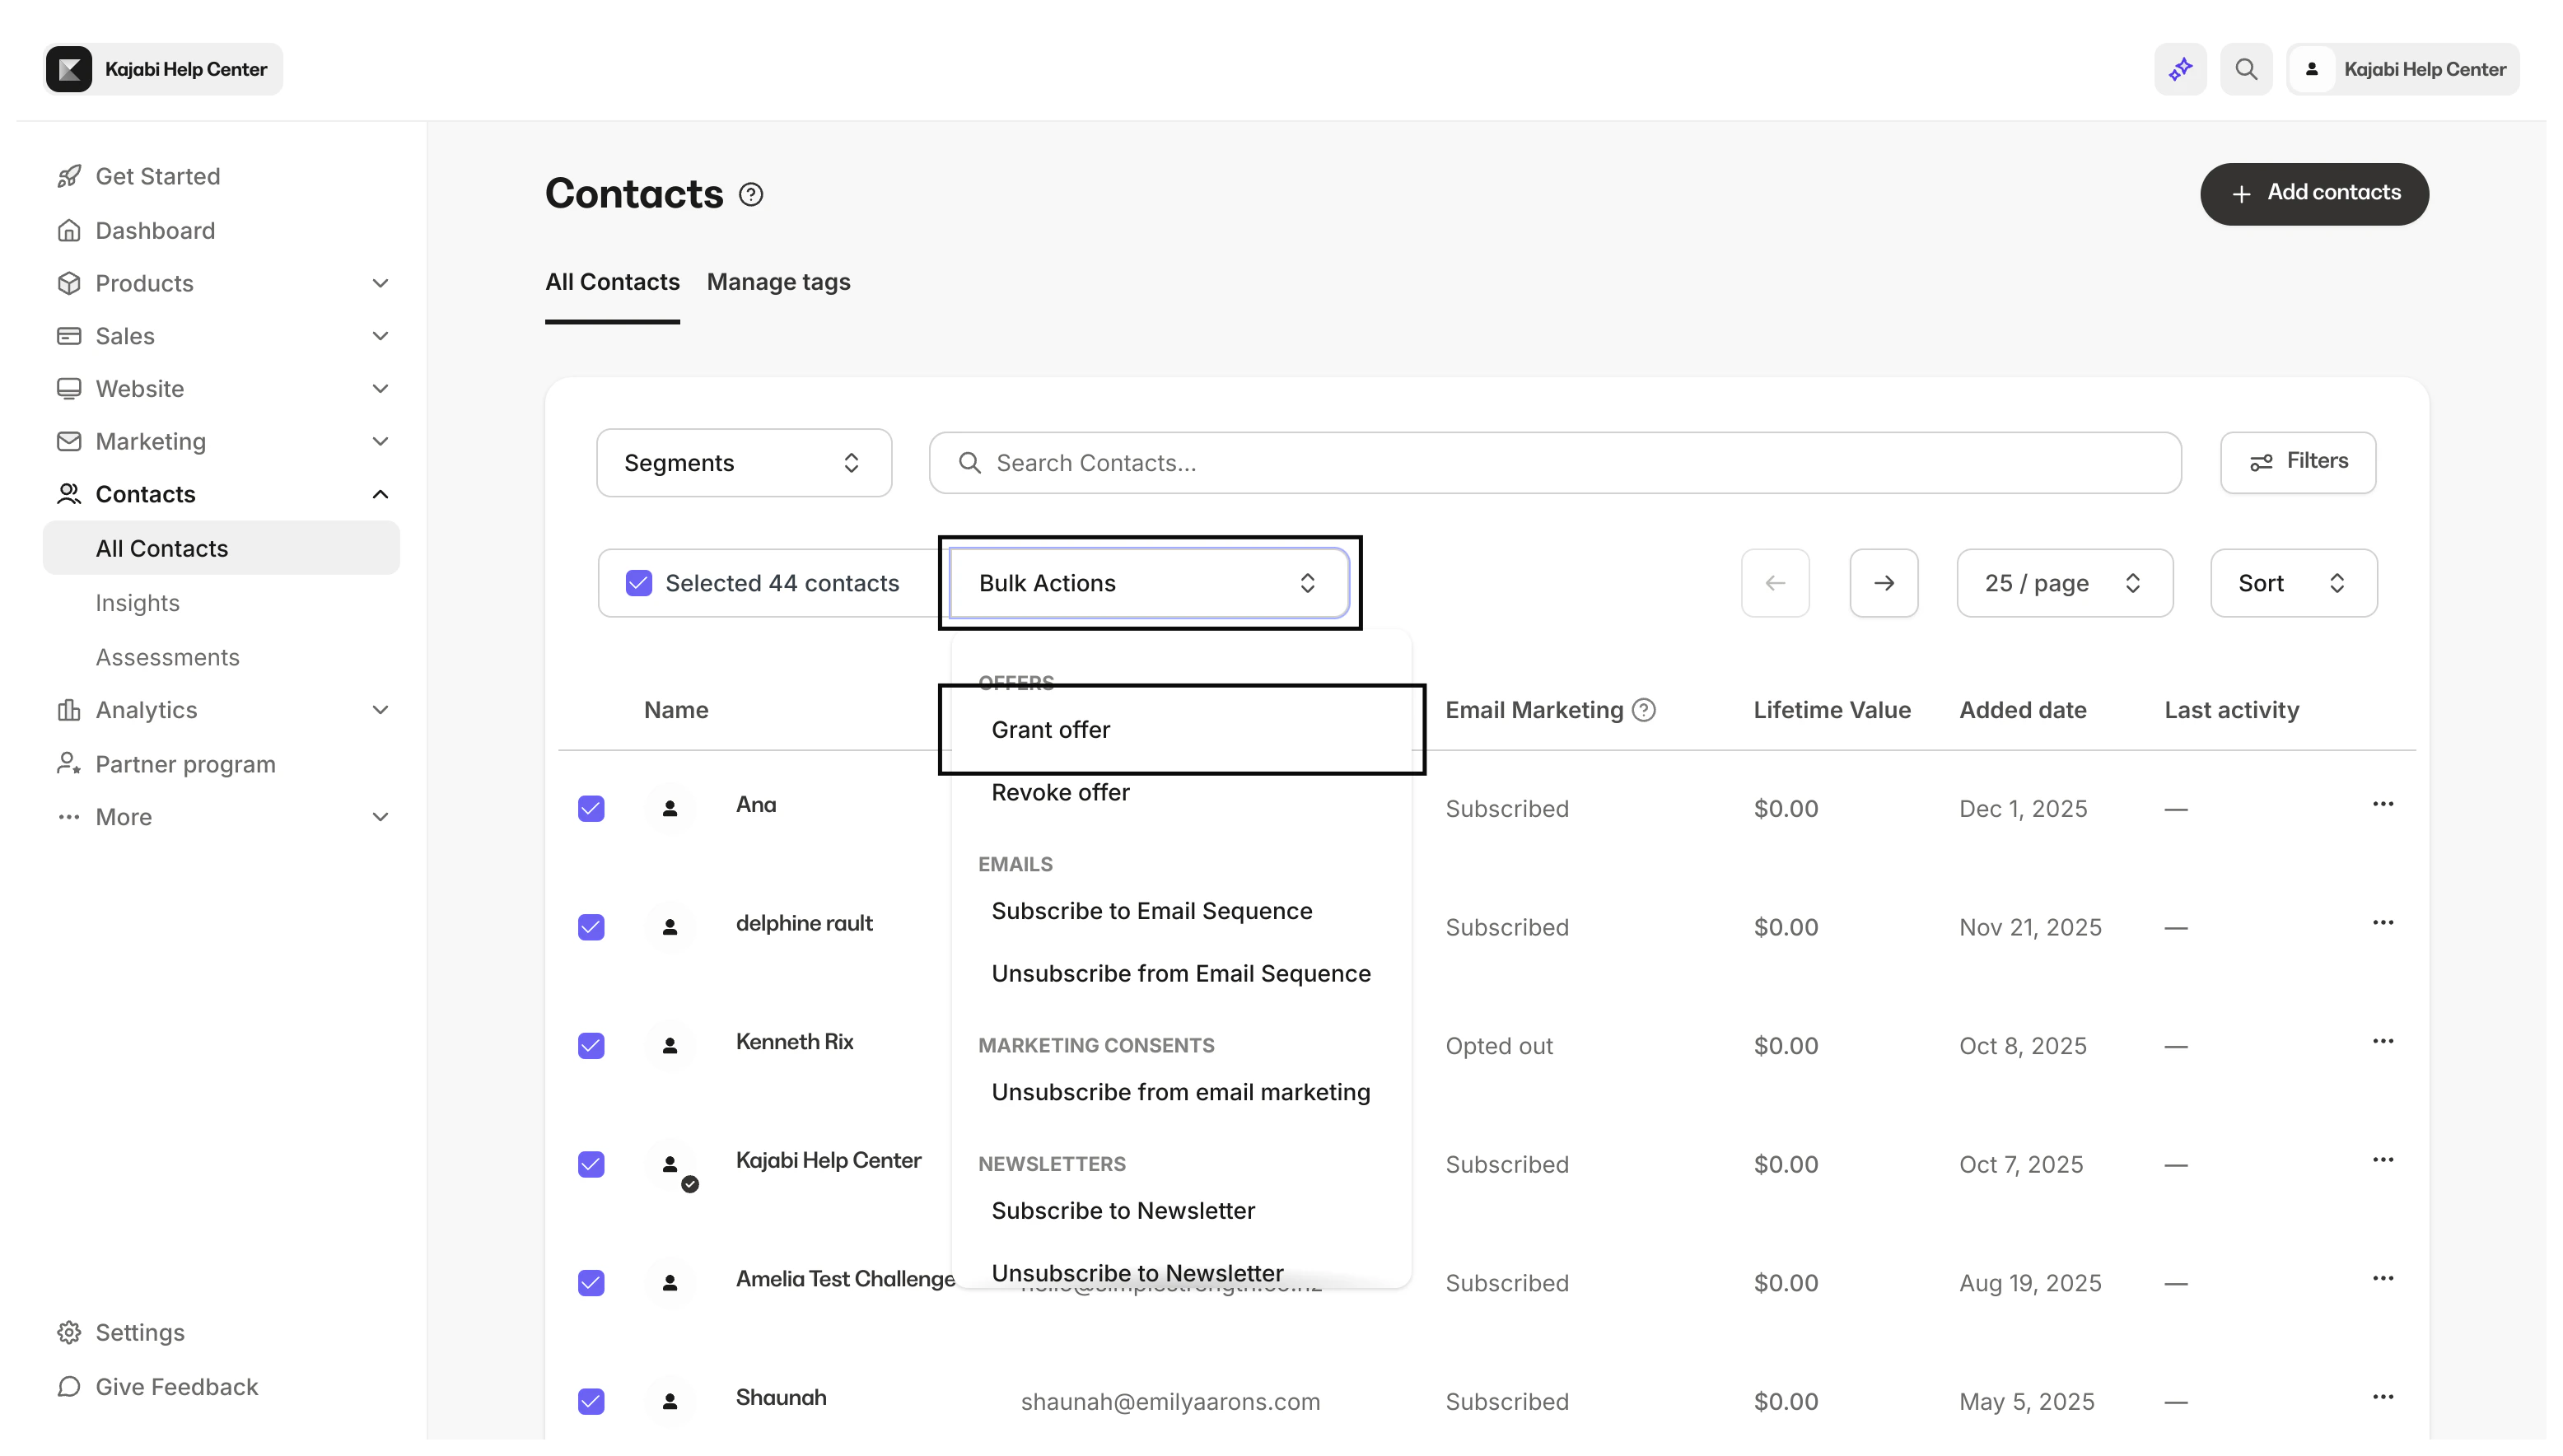The width and height of the screenshot is (2563, 1456).
Task: Uncheck the Selected 44 contacts checkbox
Action: 639,582
